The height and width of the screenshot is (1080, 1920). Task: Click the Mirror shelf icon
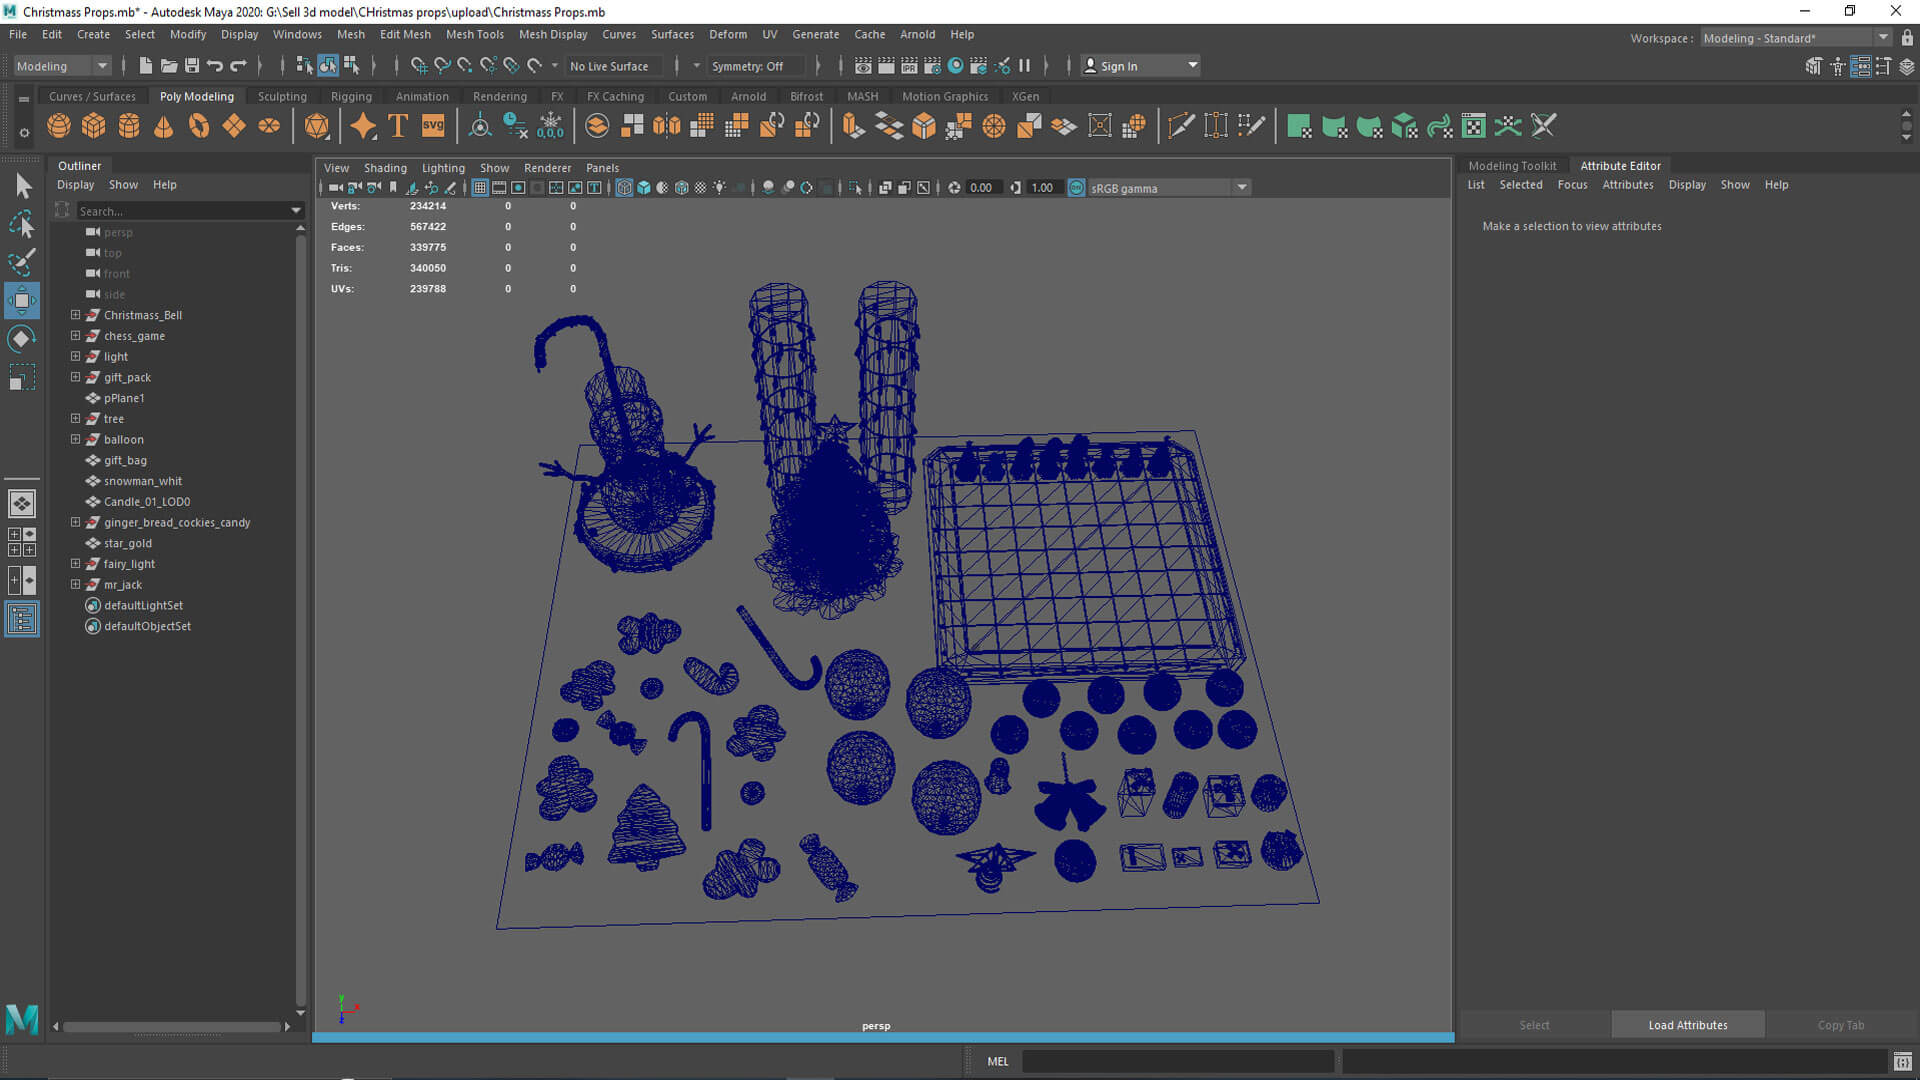tap(667, 126)
